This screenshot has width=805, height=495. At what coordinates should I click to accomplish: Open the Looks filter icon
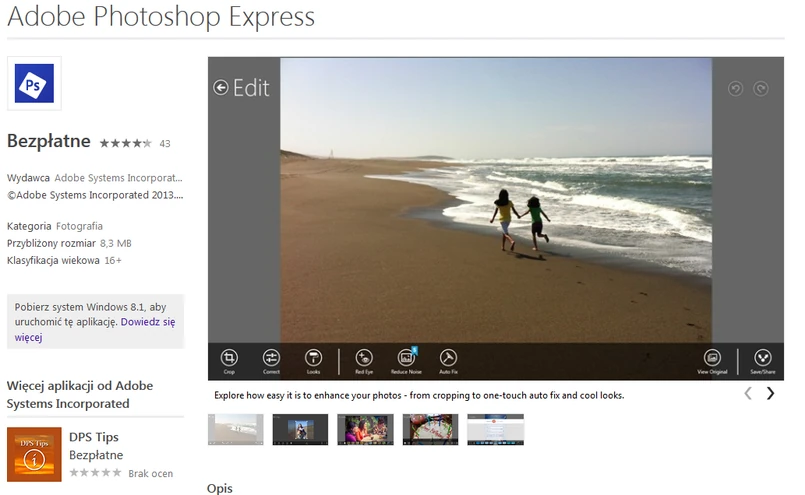(313, 357)
